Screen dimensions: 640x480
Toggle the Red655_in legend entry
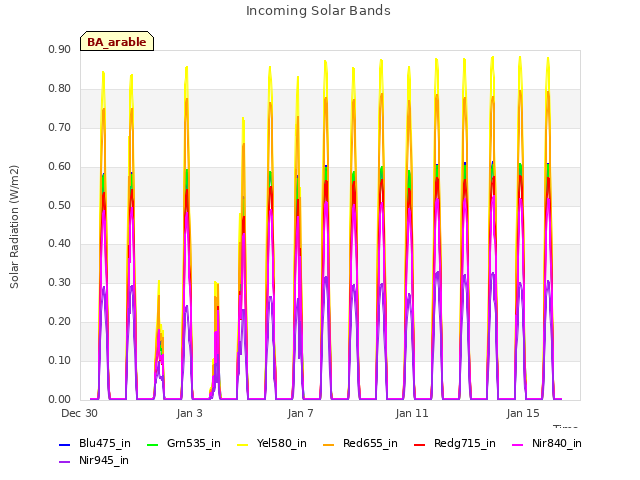pyautogui.click(x=360, y=443)
